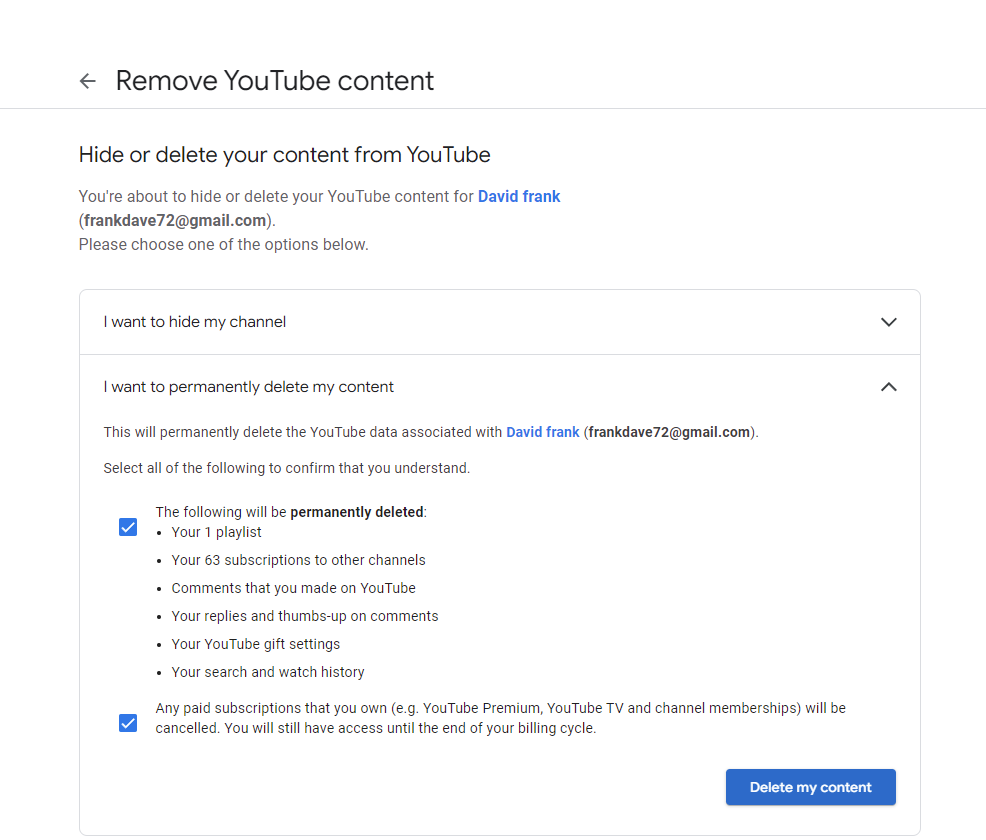Collapse the permanently delete content chevron
Viewport: 986px width, 840px height.
(888, 387)
